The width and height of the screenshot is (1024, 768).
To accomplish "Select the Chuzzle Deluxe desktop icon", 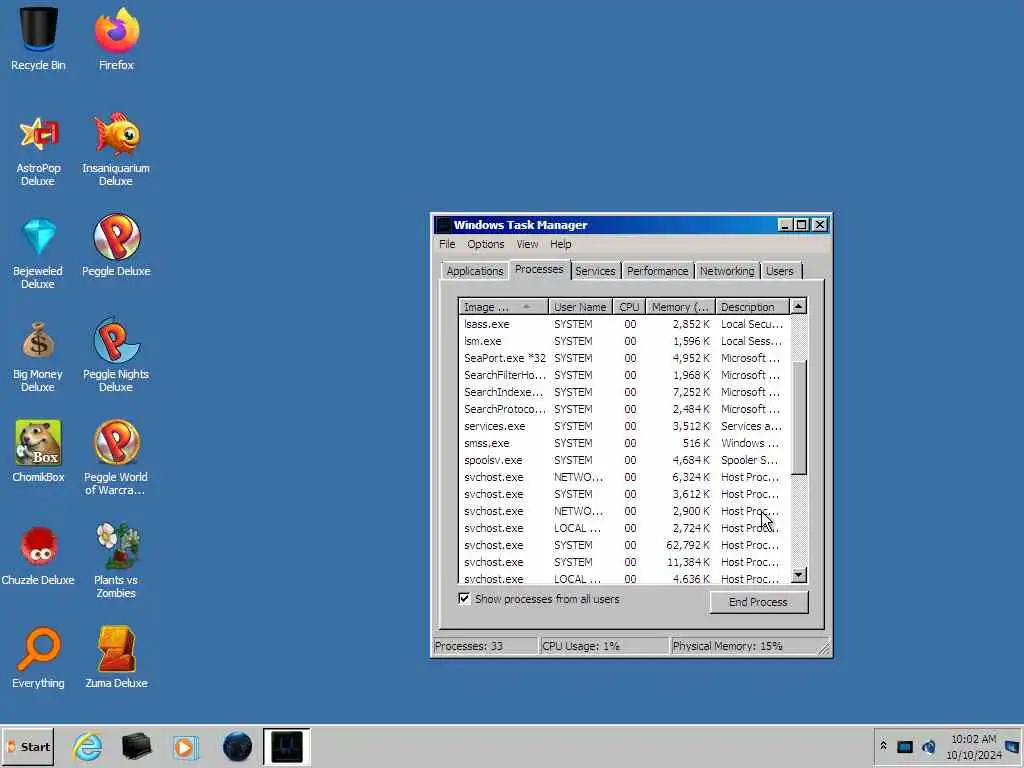I will [38, 556].
